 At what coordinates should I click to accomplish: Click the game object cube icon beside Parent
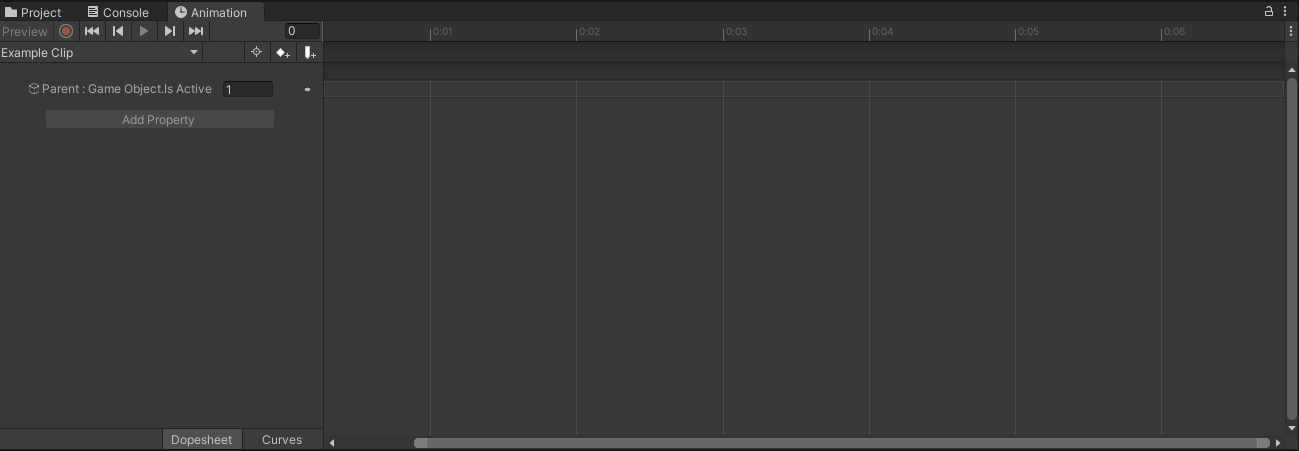34,89
